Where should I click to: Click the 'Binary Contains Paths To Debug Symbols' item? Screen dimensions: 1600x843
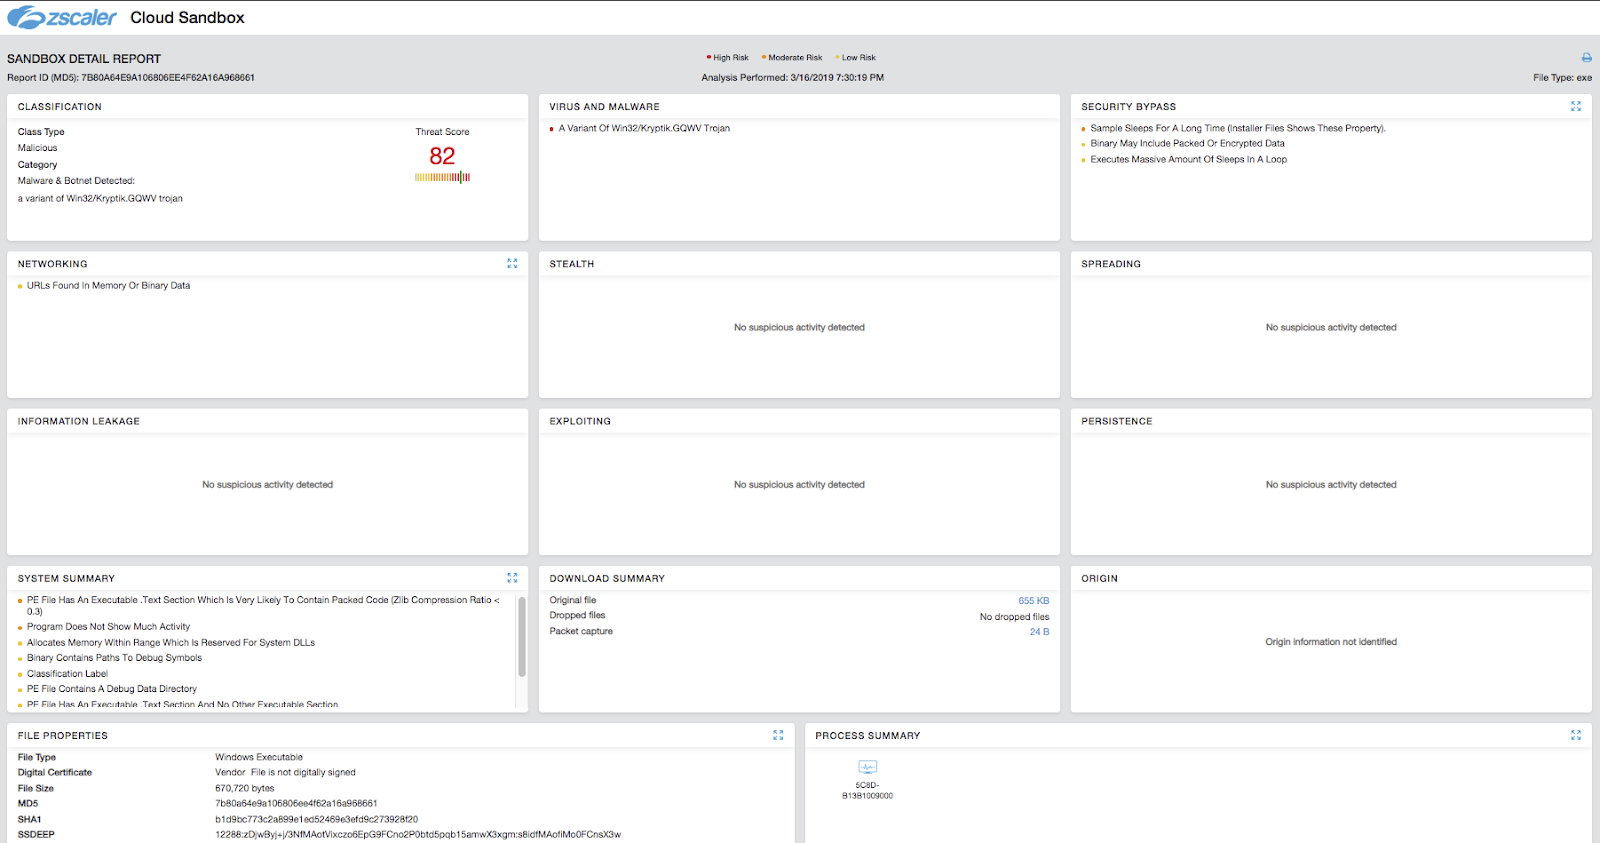coord(114,658)
